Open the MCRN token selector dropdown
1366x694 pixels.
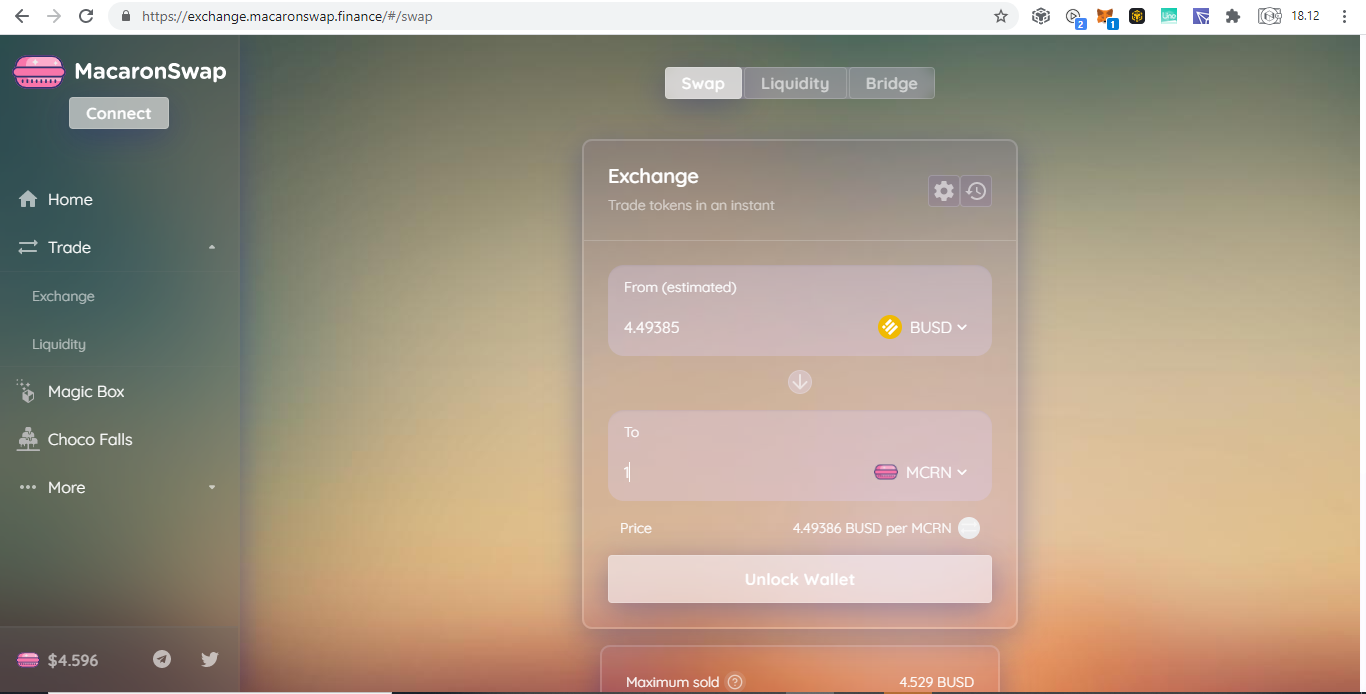tap(921, 472)
